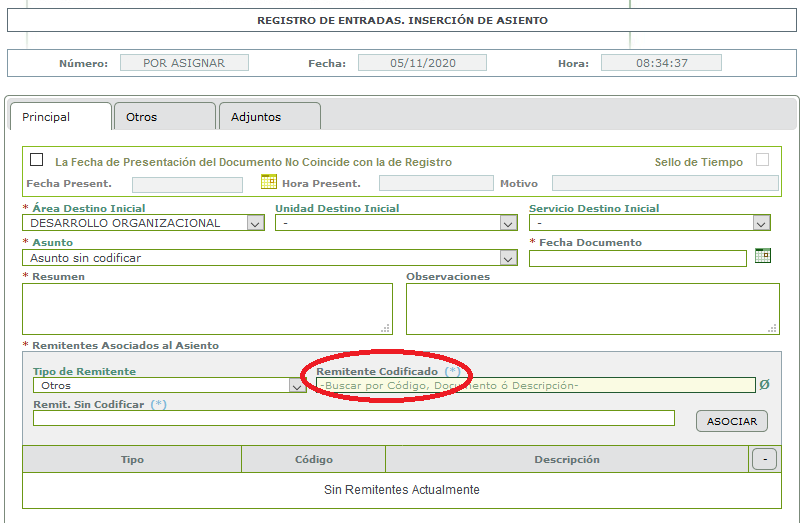Viewport: 808px width, 523px height.
Task: Check the presentation date mismatch checkbox
Action: (x=37, y=160)
